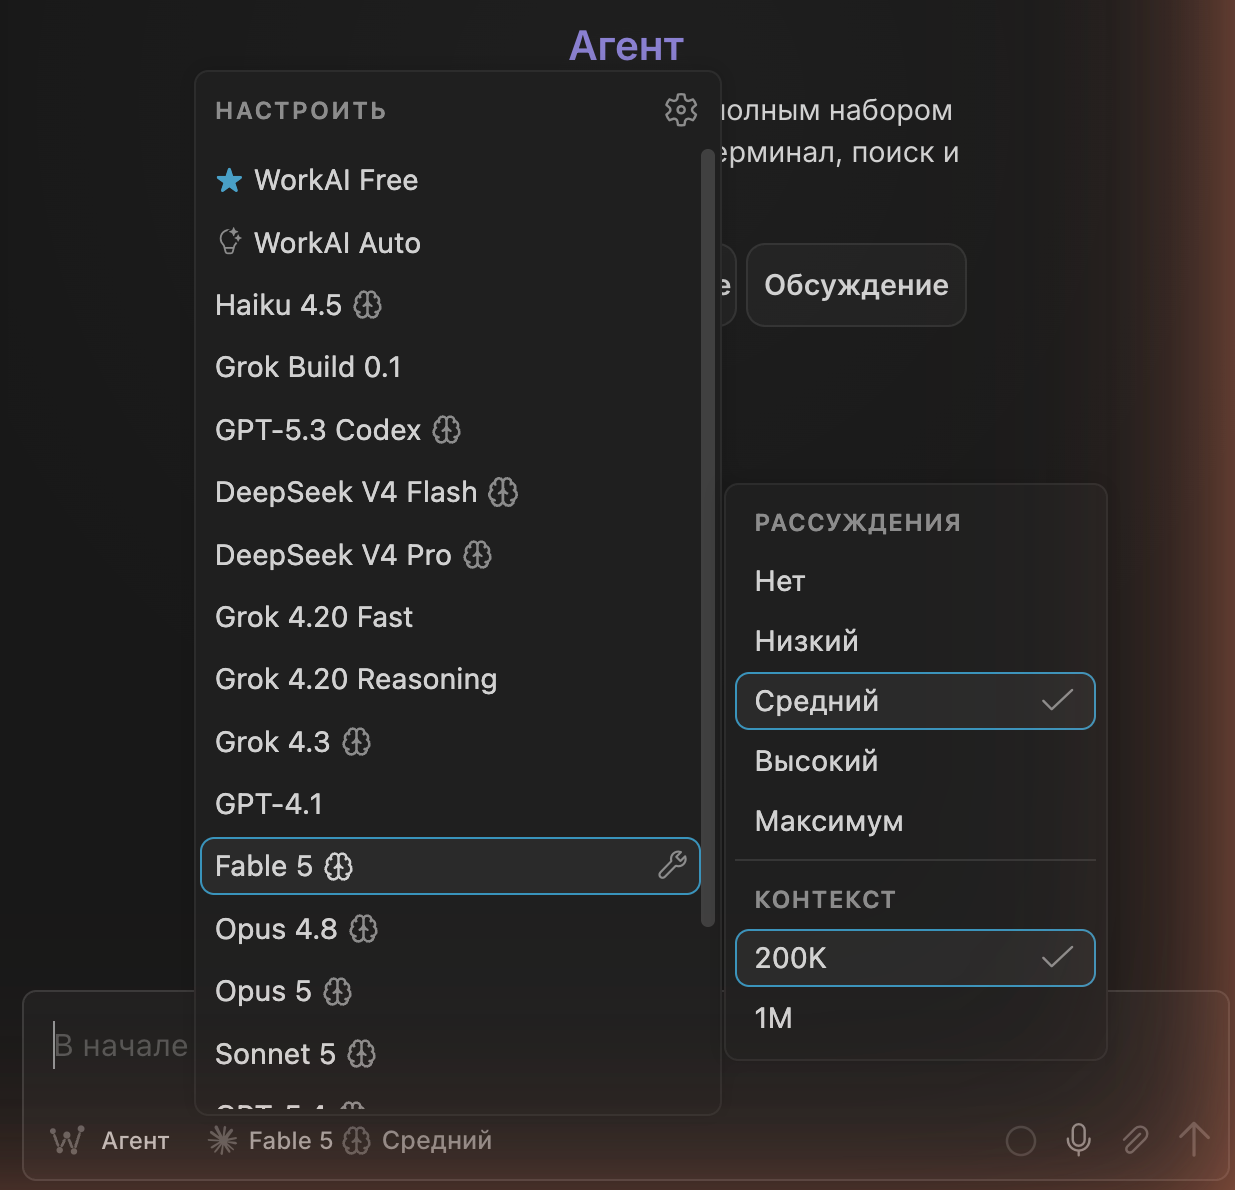1235x1190 pixels.
Task: Click the WorkAI W logo in bottom bar
Action: coord(67,1141)
